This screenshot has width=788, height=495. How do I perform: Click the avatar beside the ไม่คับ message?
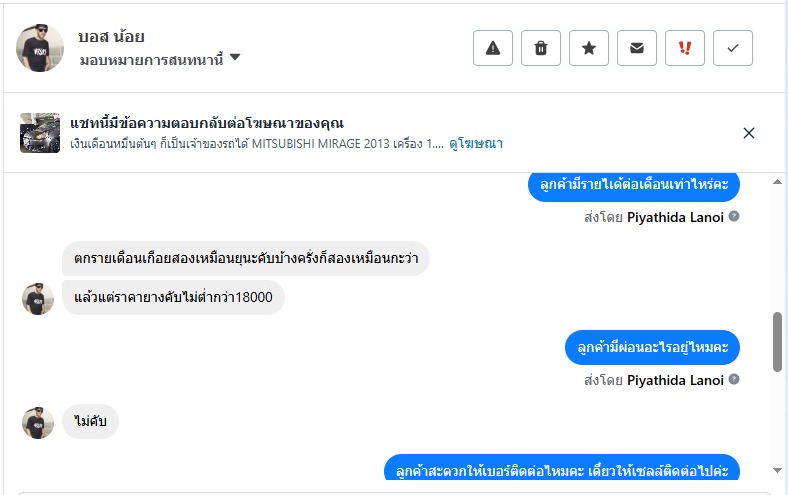tap(38, 422)
